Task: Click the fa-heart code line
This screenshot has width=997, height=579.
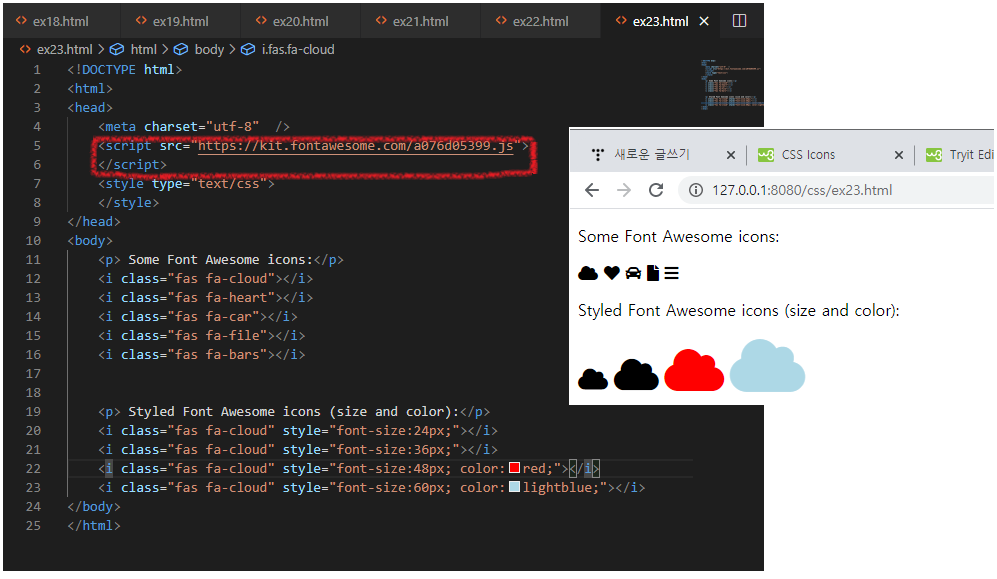Action: point(205,297)
